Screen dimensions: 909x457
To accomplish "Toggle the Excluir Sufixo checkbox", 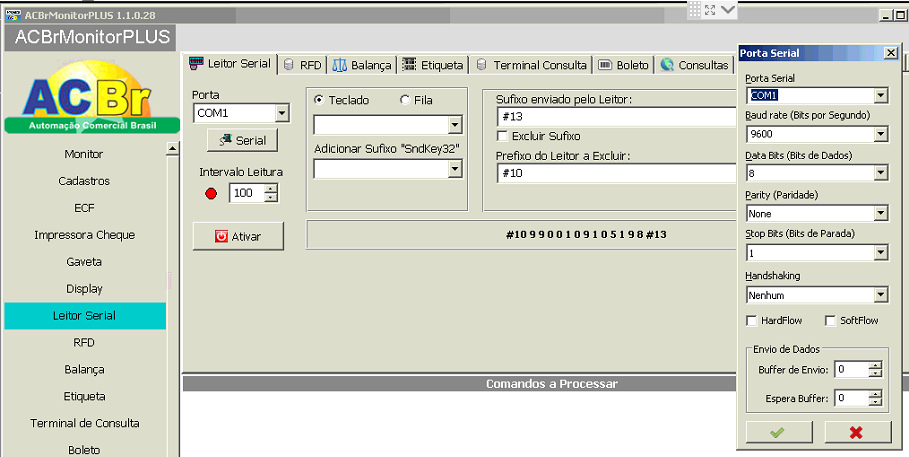I will point(502,136).
